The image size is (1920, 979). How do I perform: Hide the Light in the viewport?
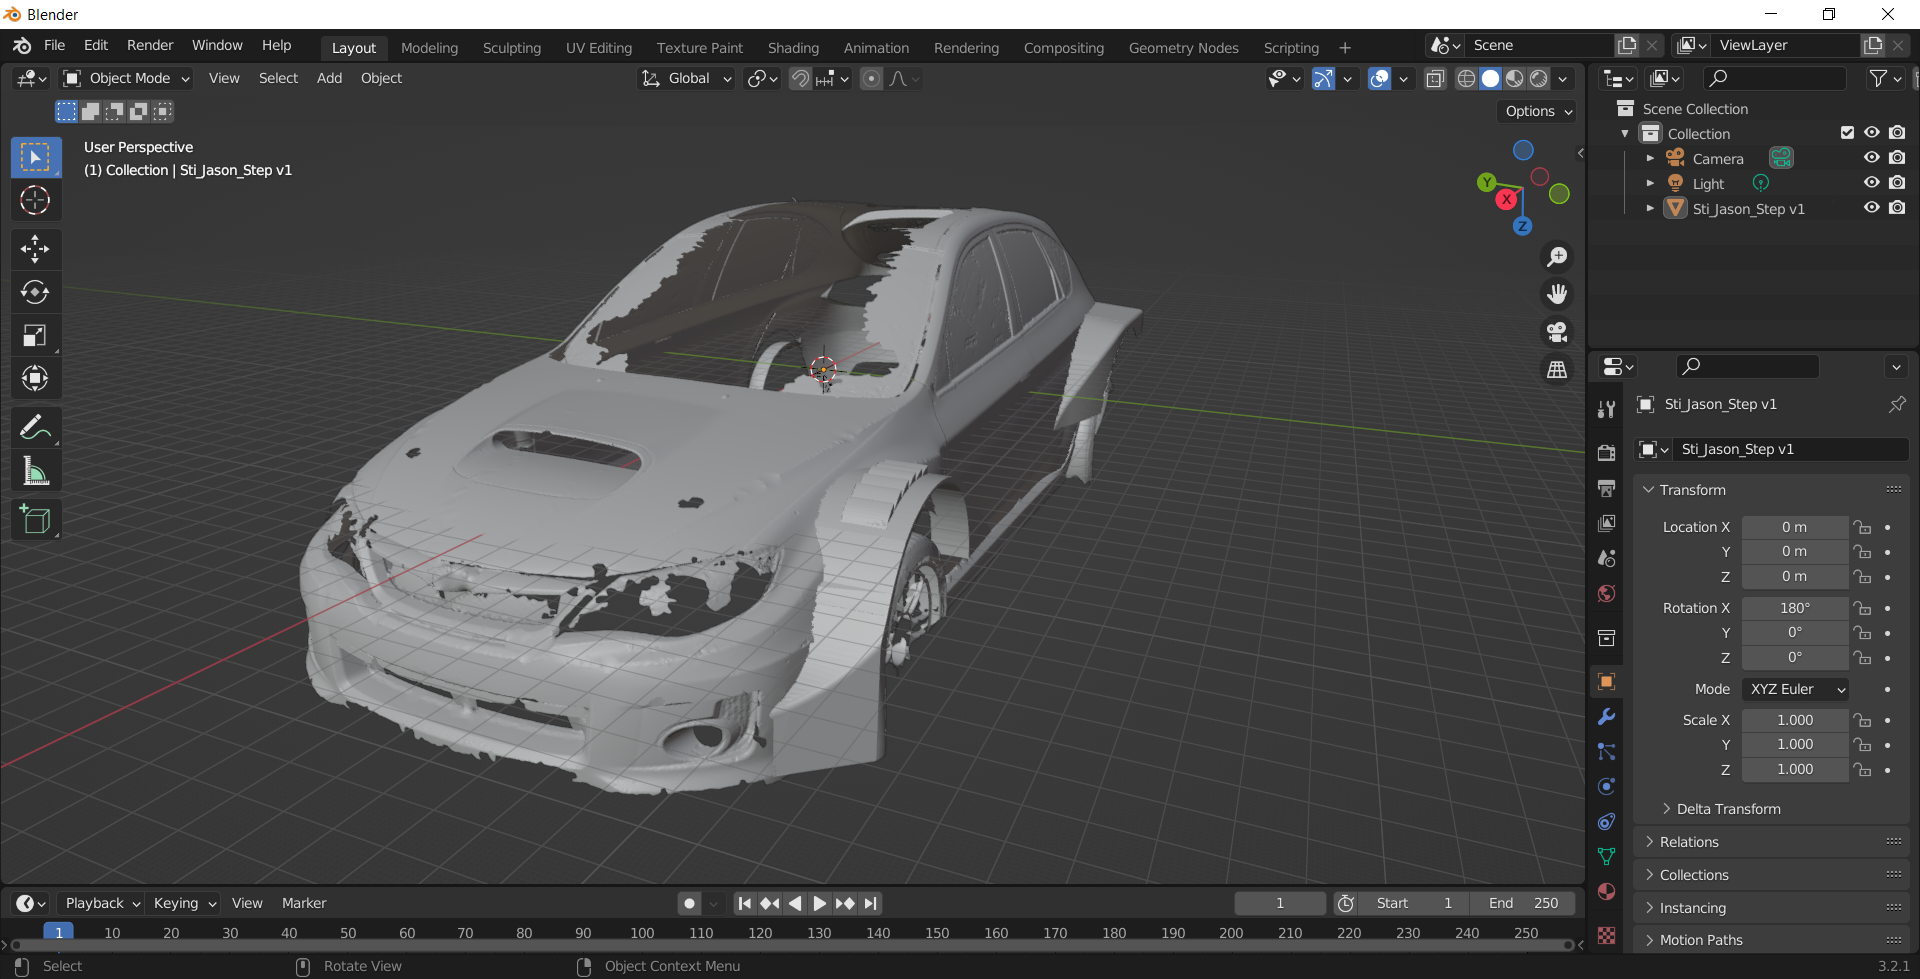tap(1872, 182)
